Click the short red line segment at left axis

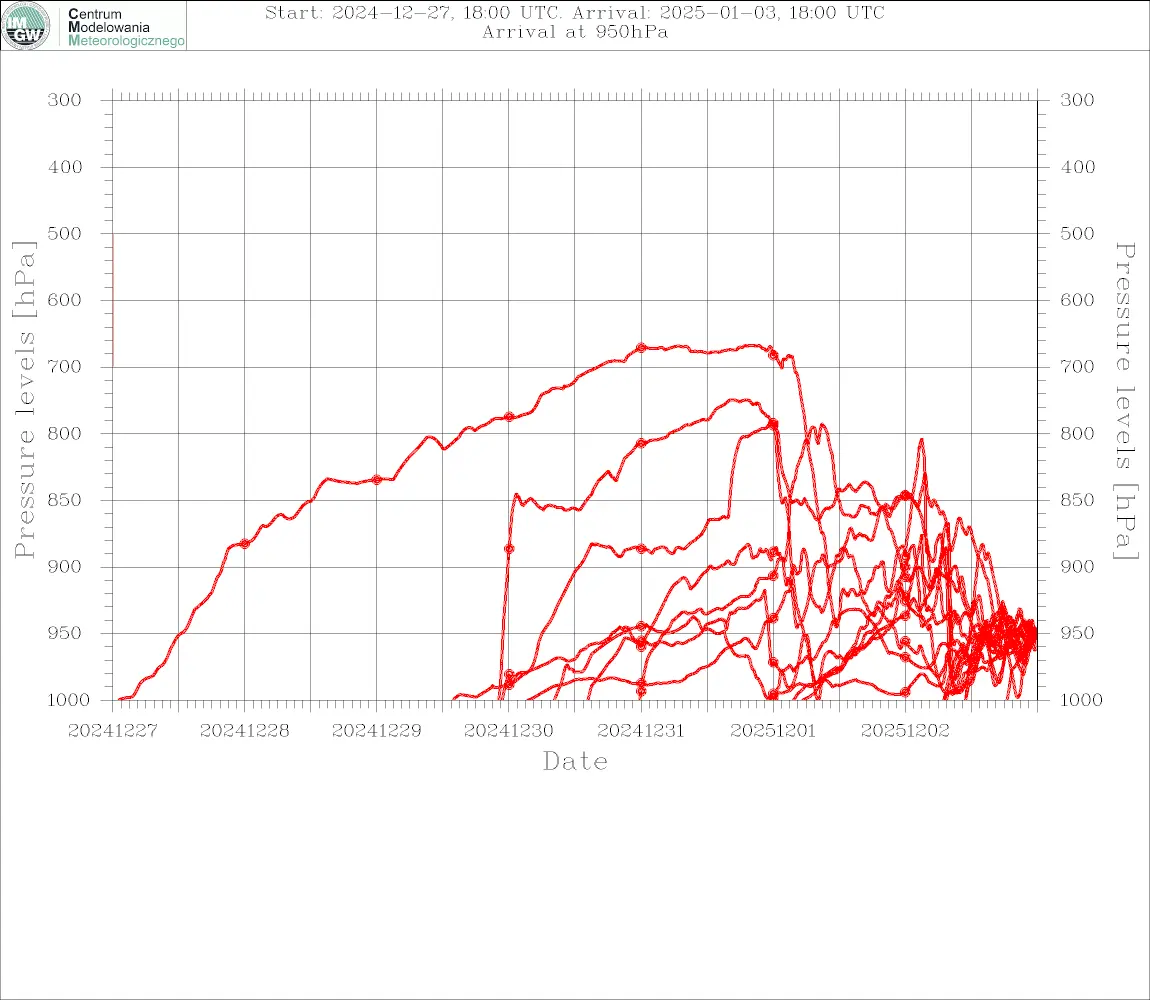click(x=113, y=300)
